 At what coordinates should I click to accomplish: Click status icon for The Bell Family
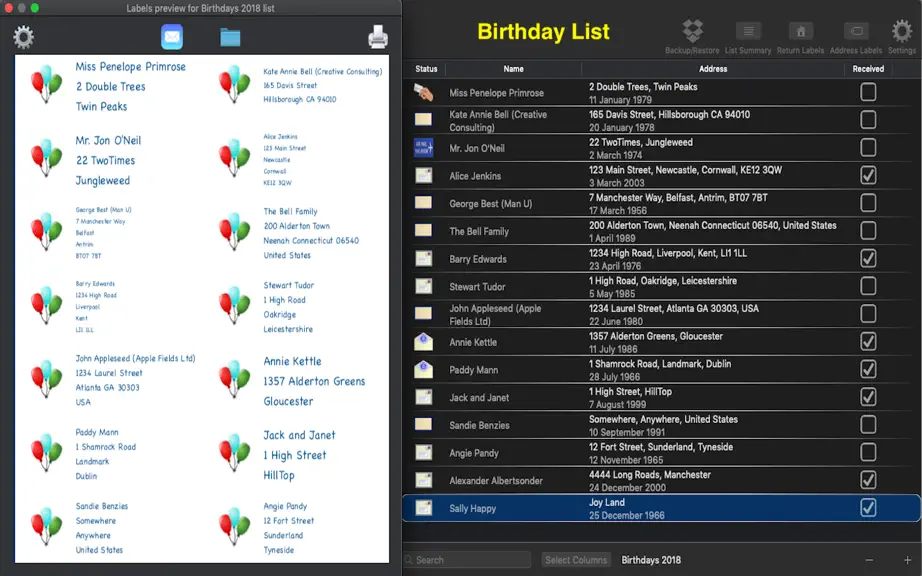point(423,230)
